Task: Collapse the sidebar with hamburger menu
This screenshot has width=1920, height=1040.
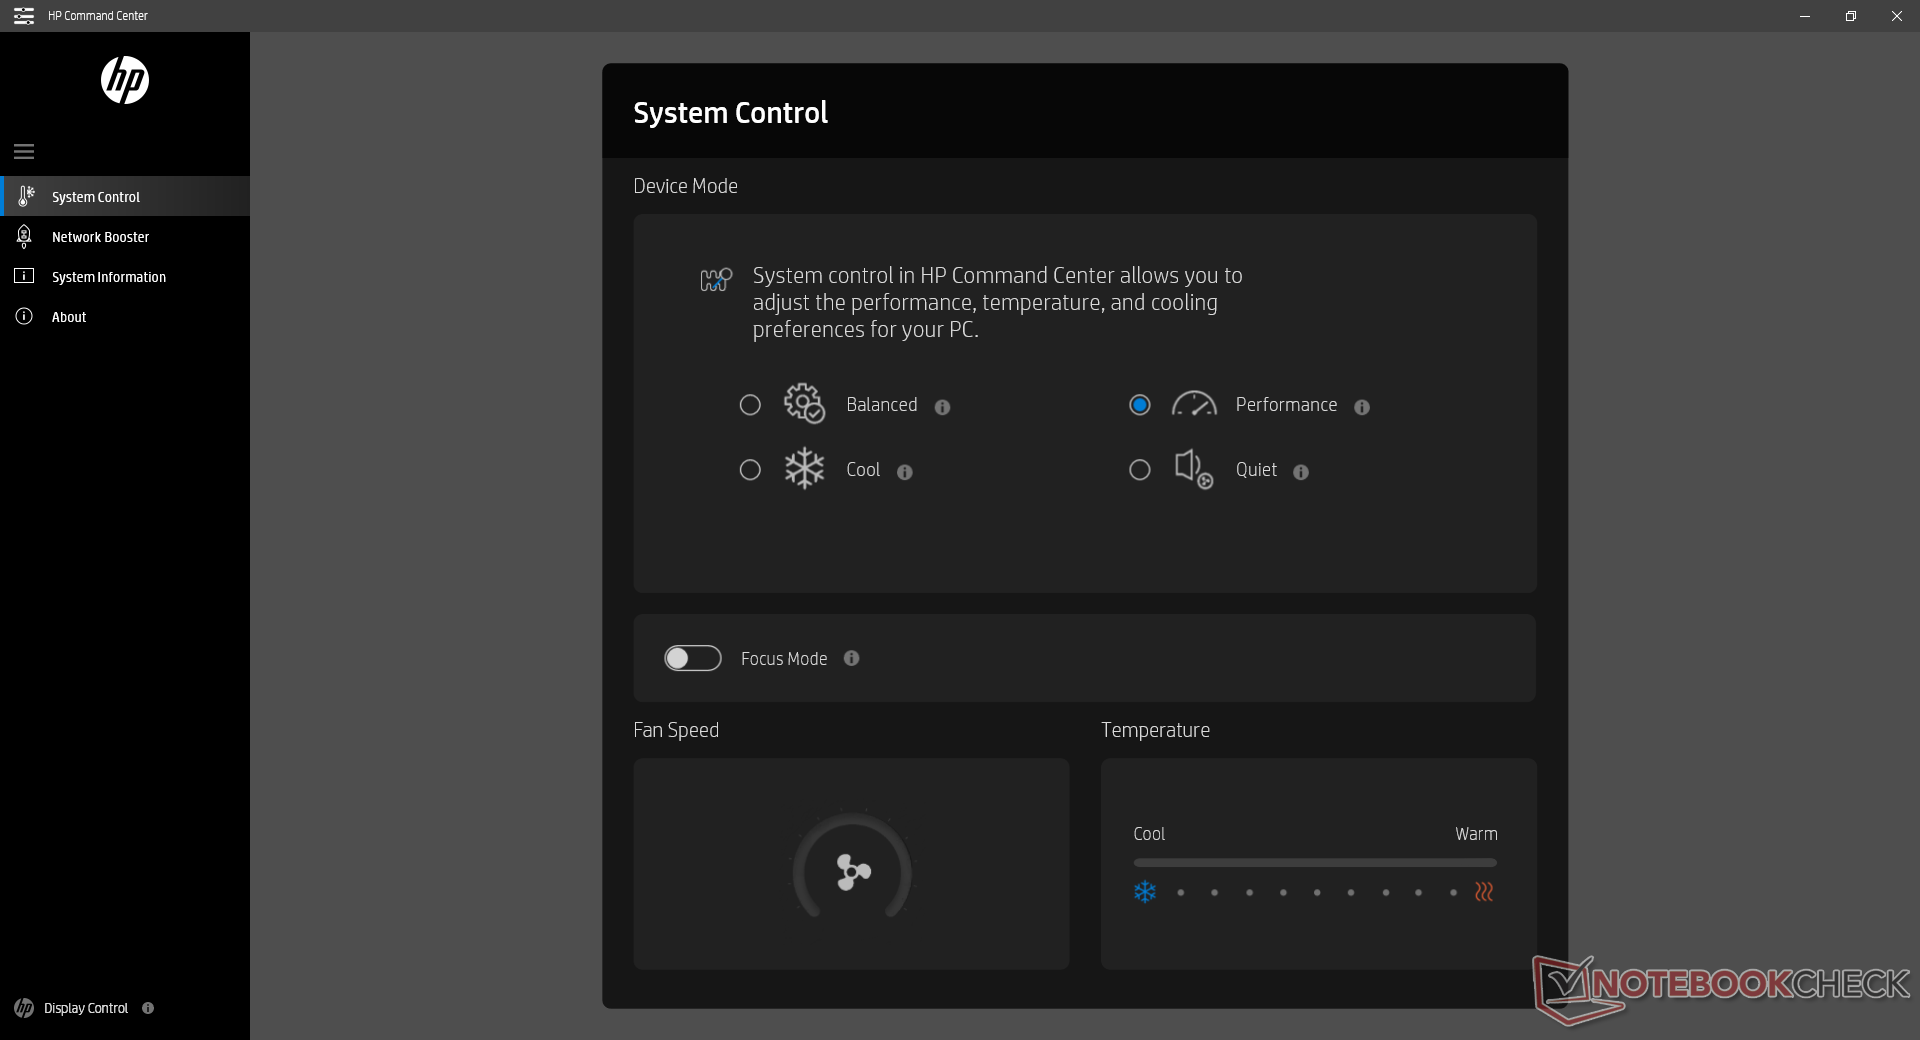Action: tap(24, 152)
